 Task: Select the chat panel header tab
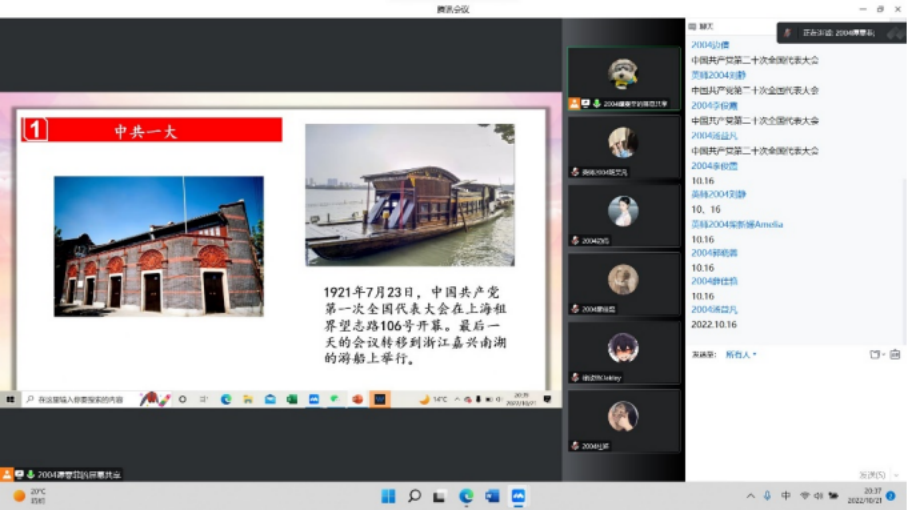click(705, 26)
